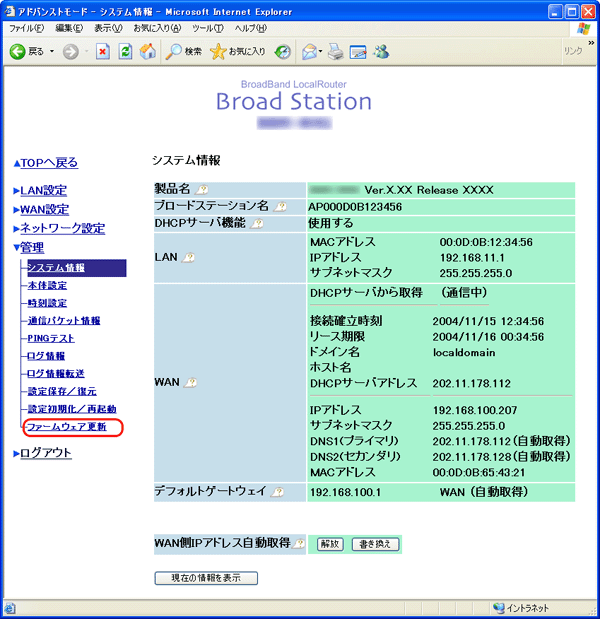Click the WAN IP address 192.168.100.207
600x619 pixels.
pyautogui.click(x=475, y=411)
